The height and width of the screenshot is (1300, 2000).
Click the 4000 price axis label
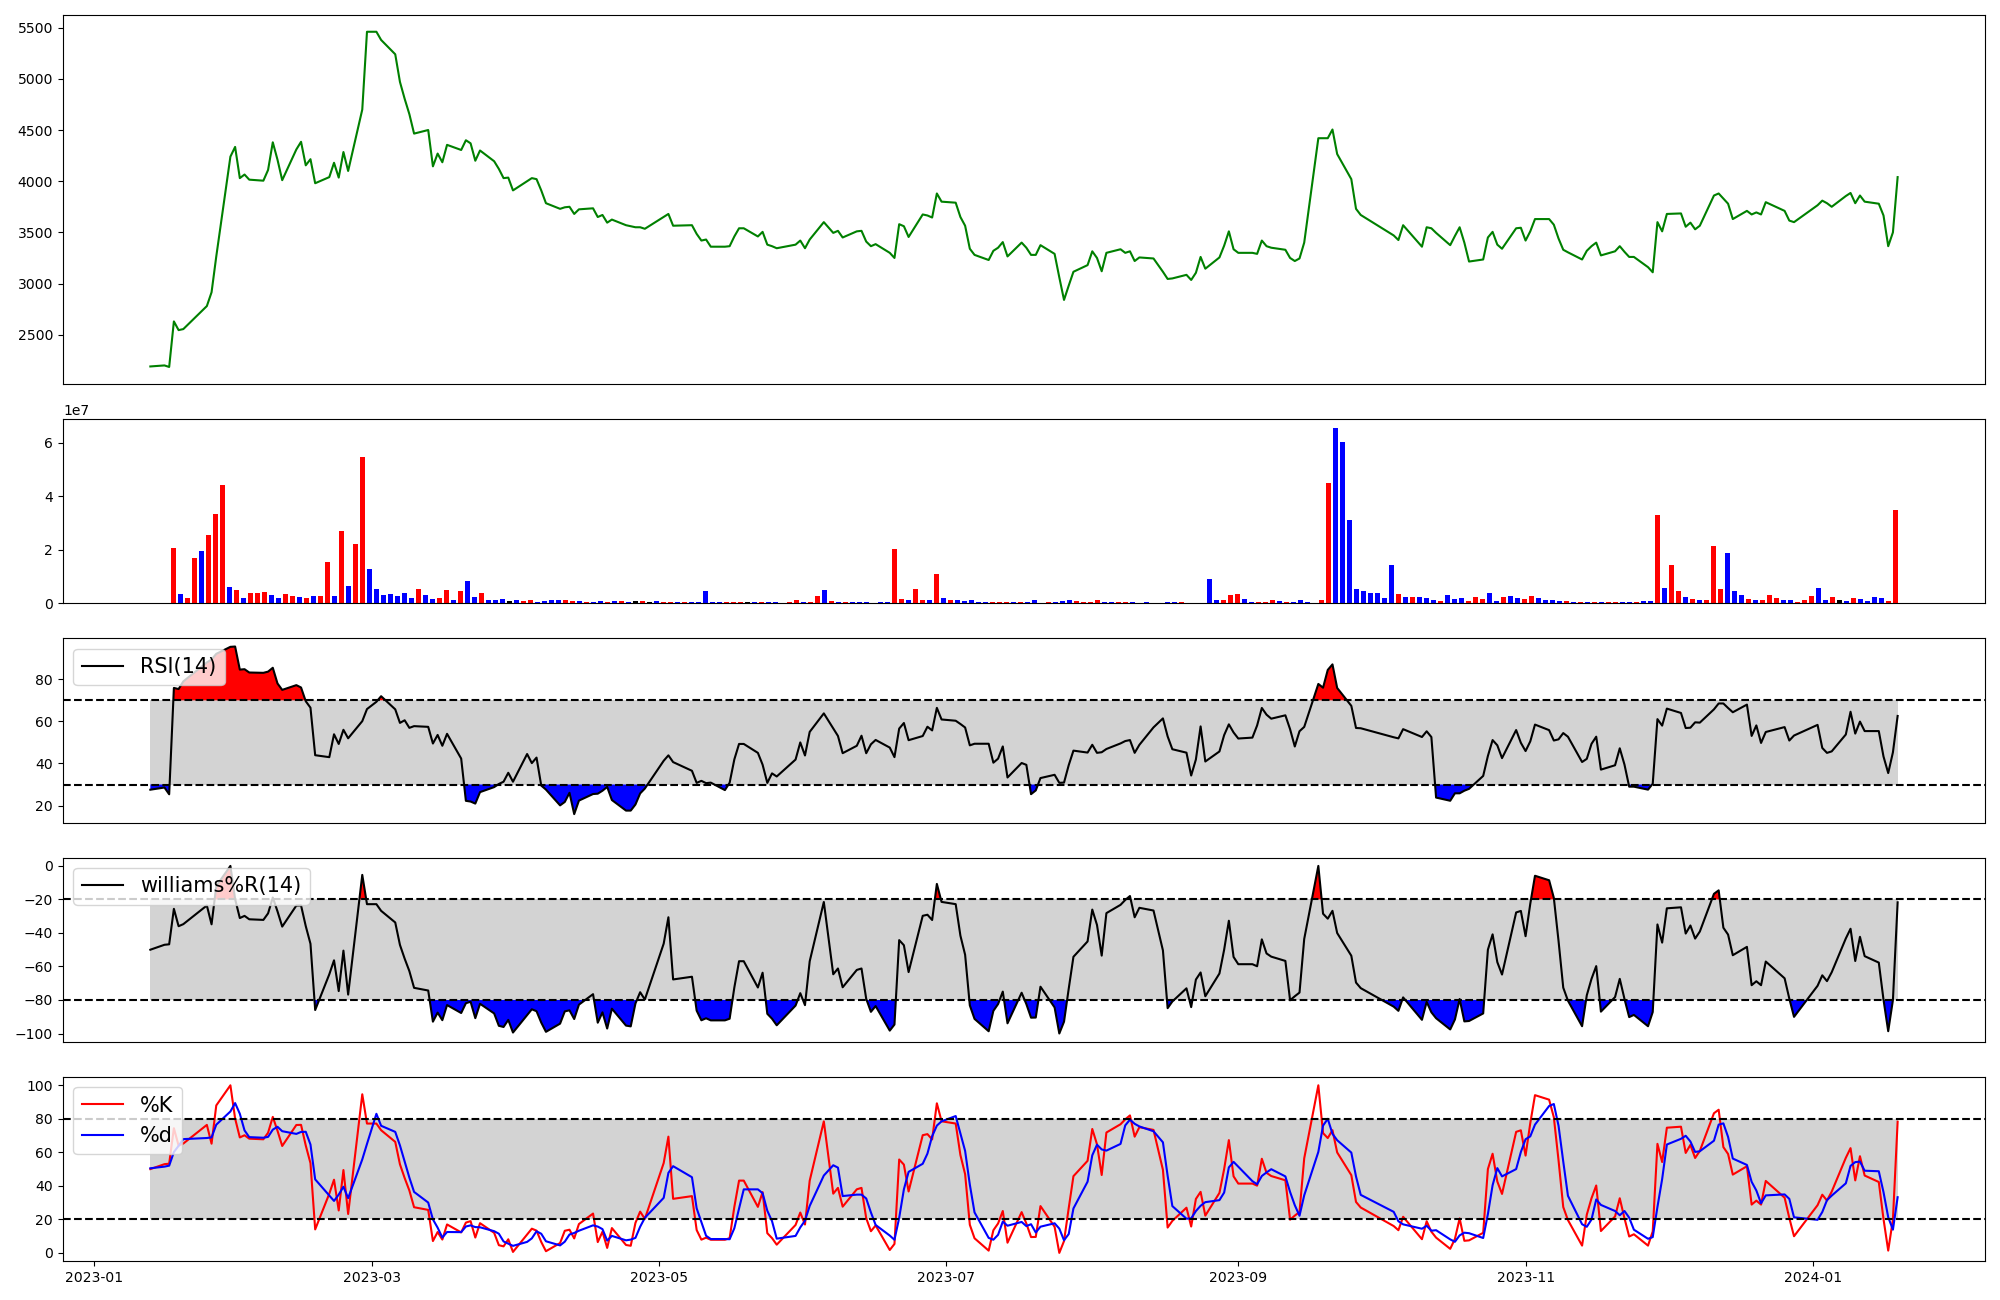[36, 182]
